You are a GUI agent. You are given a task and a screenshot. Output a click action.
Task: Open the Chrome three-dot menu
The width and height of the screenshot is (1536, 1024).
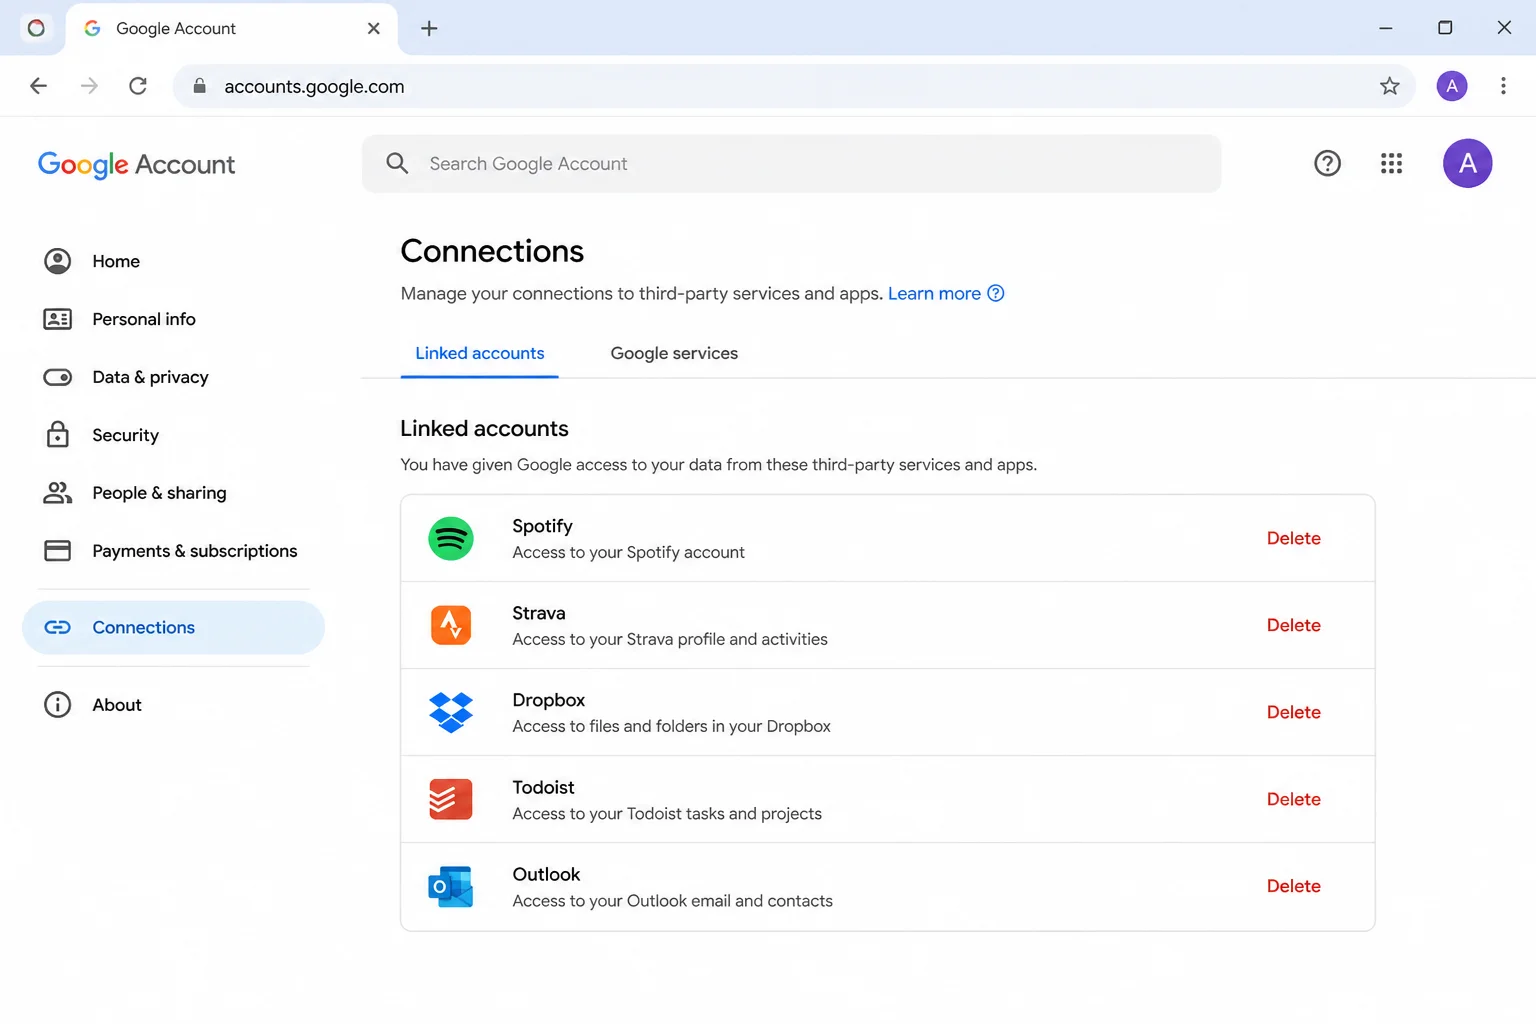(1503, 86)
